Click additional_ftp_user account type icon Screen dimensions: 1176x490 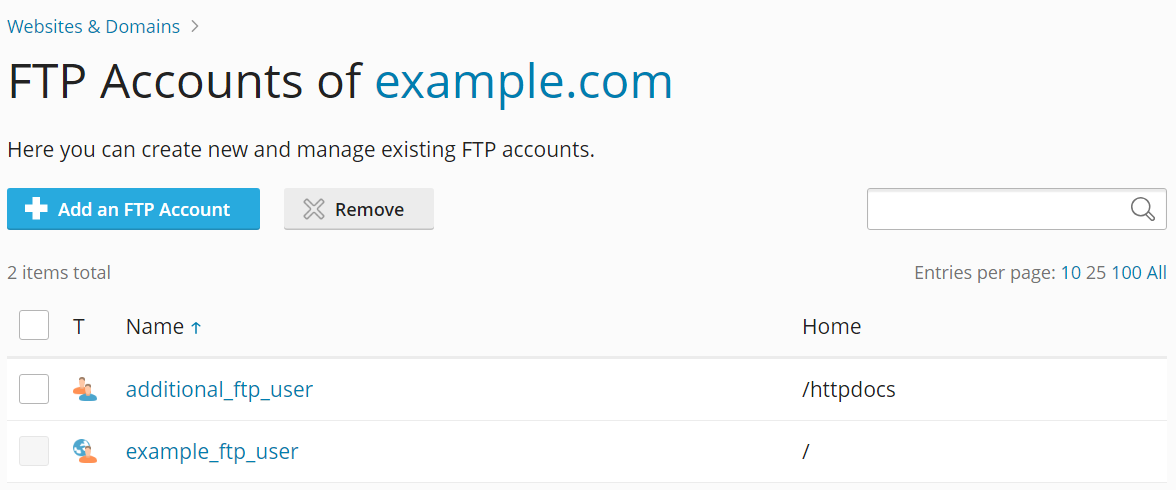(x=85, y=389)
